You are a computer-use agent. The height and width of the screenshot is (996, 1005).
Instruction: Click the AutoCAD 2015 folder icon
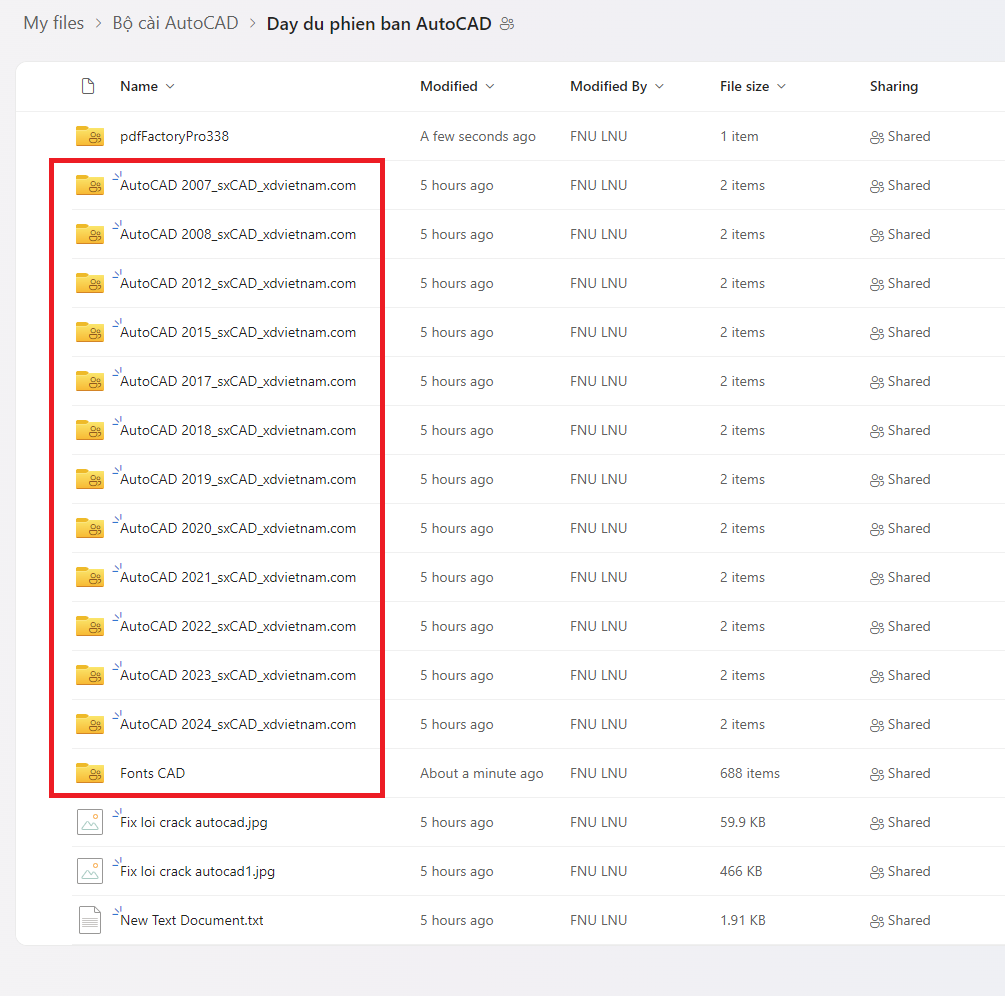point(89,332)
